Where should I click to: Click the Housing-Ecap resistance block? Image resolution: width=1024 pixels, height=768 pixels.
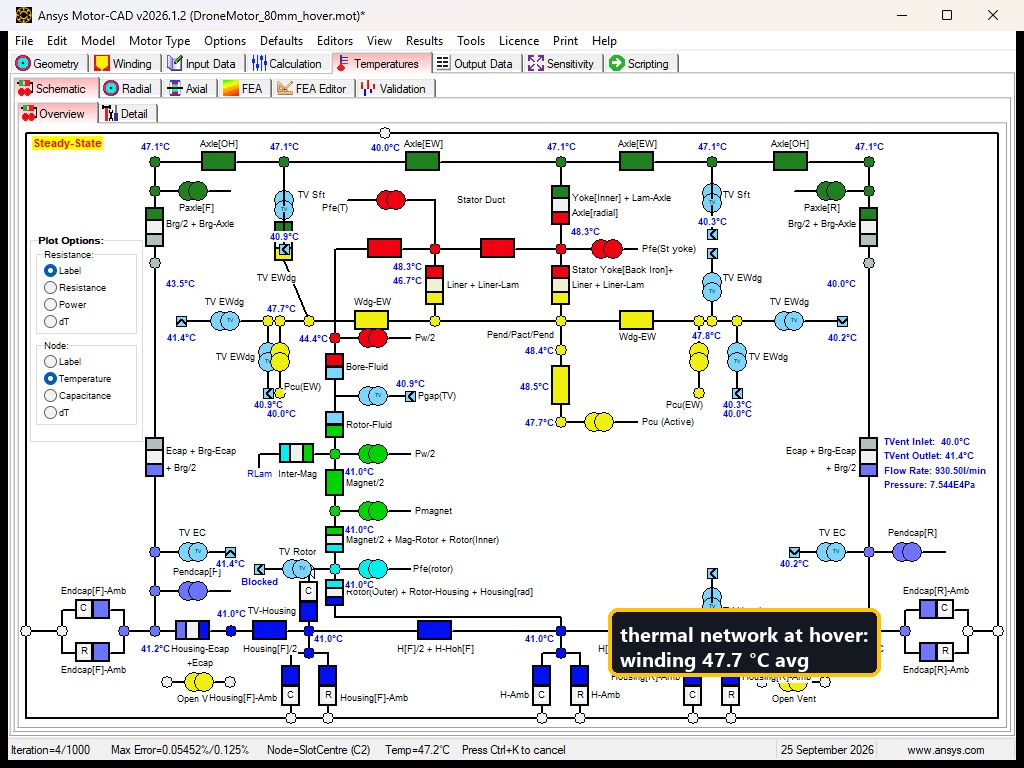pos(193,630)
